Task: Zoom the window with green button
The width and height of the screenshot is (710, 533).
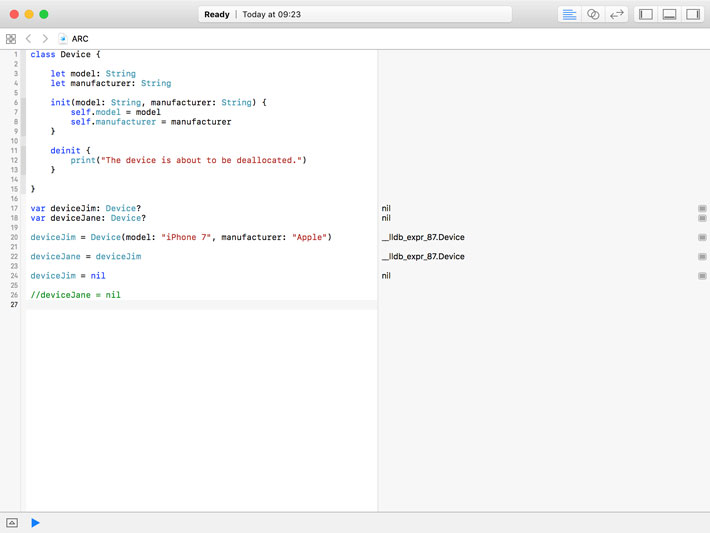Action: [x=44, y=14]
